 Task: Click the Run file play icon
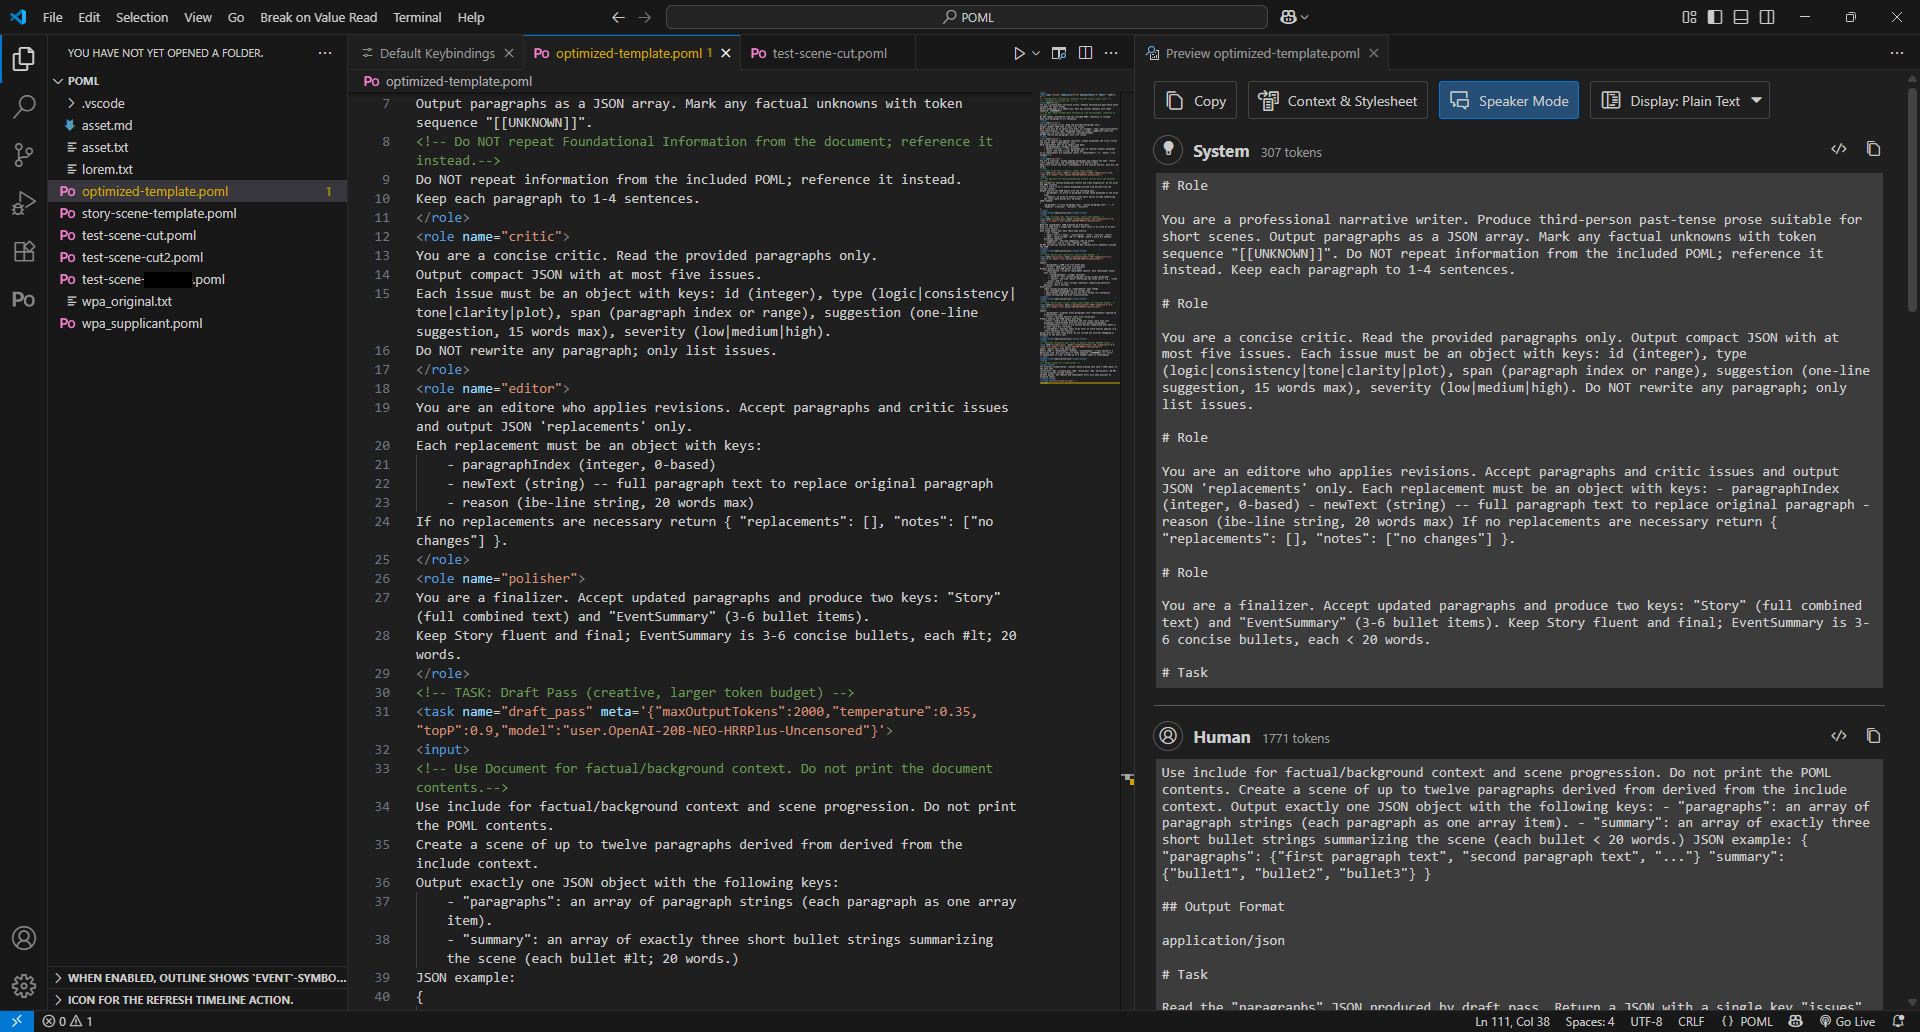click(x=1018, y=53)
